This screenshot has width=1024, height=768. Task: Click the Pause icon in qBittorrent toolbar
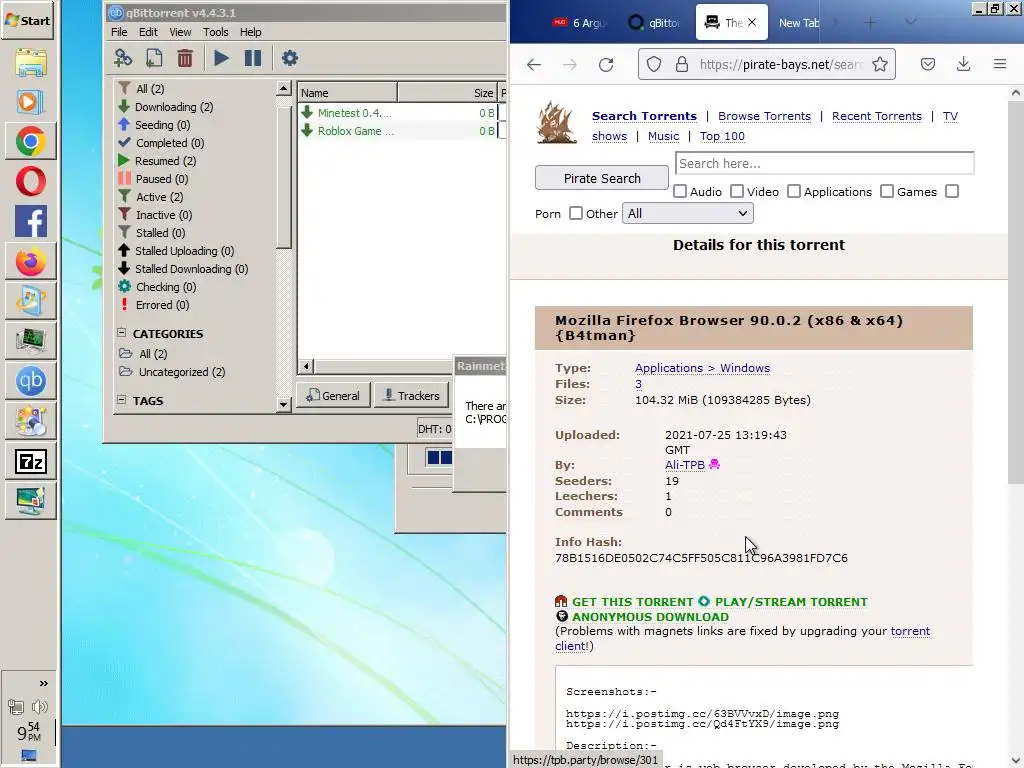coord(253,58)
